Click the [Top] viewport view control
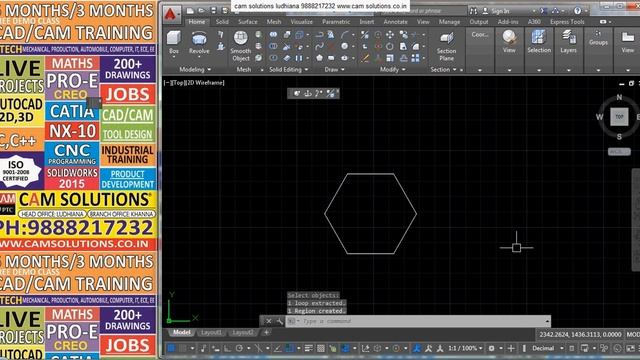 tap(178, 82)
